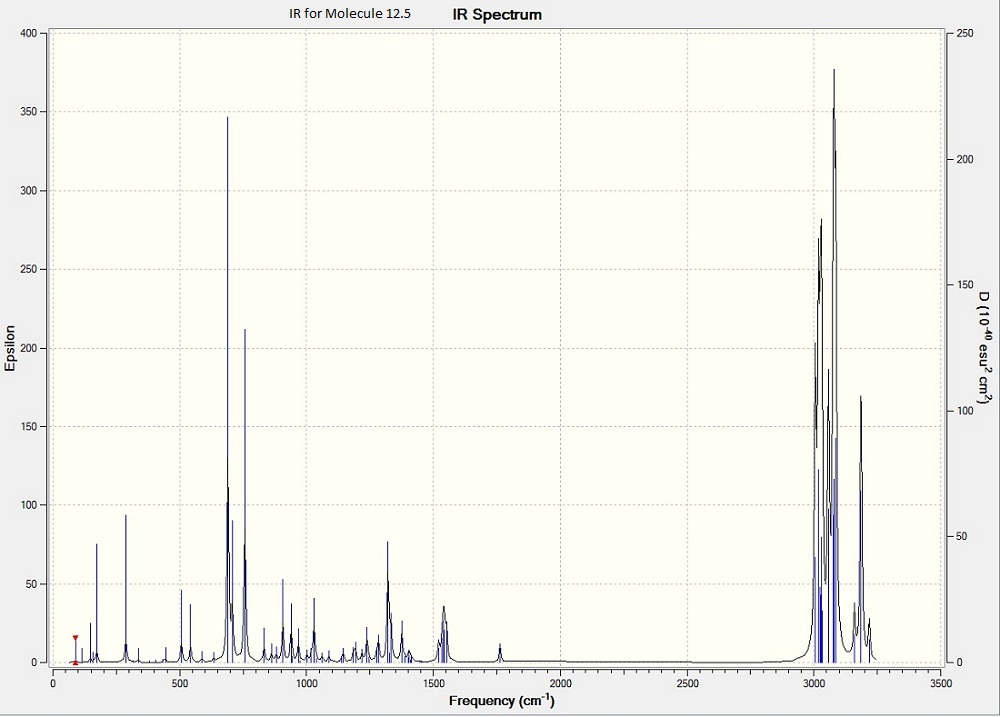Click the '150' tick label on the right D axis
The image size is (1000, 717).
pos(965,285)
